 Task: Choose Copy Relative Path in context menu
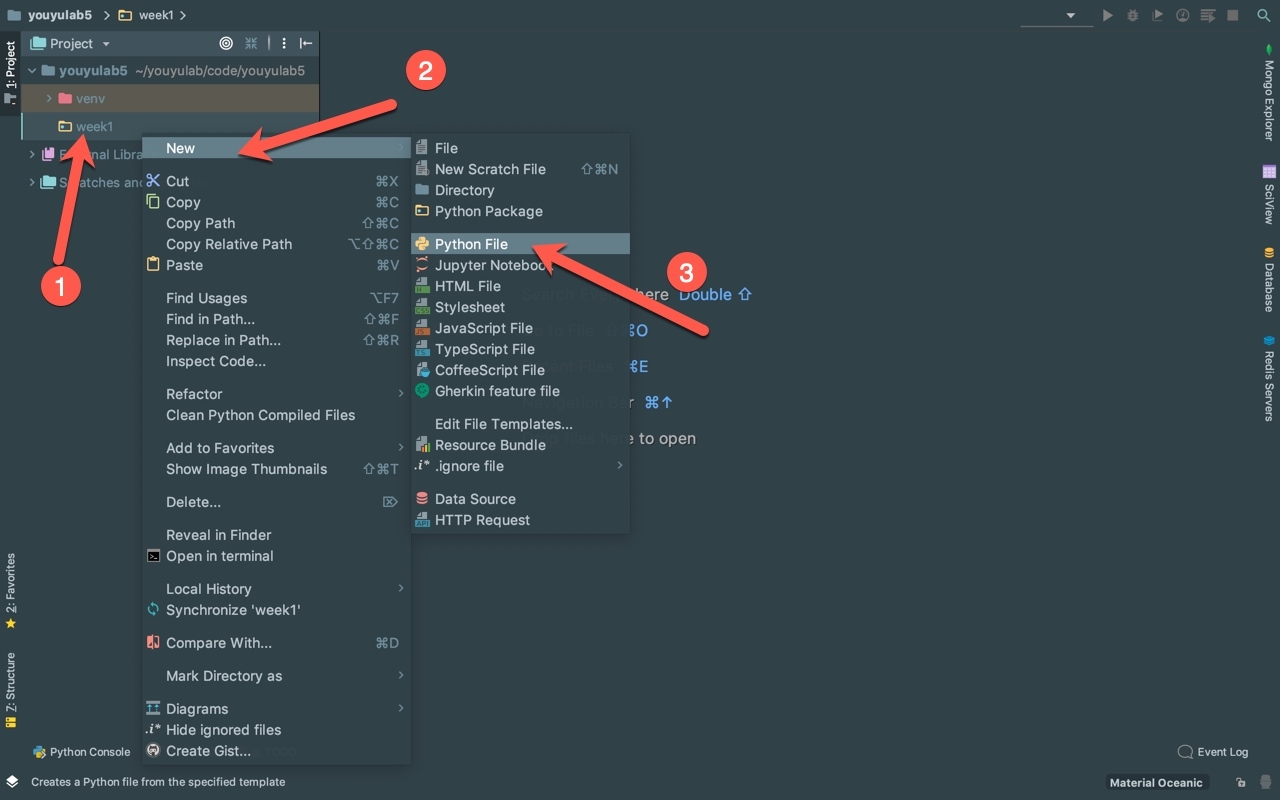point(229,244)
